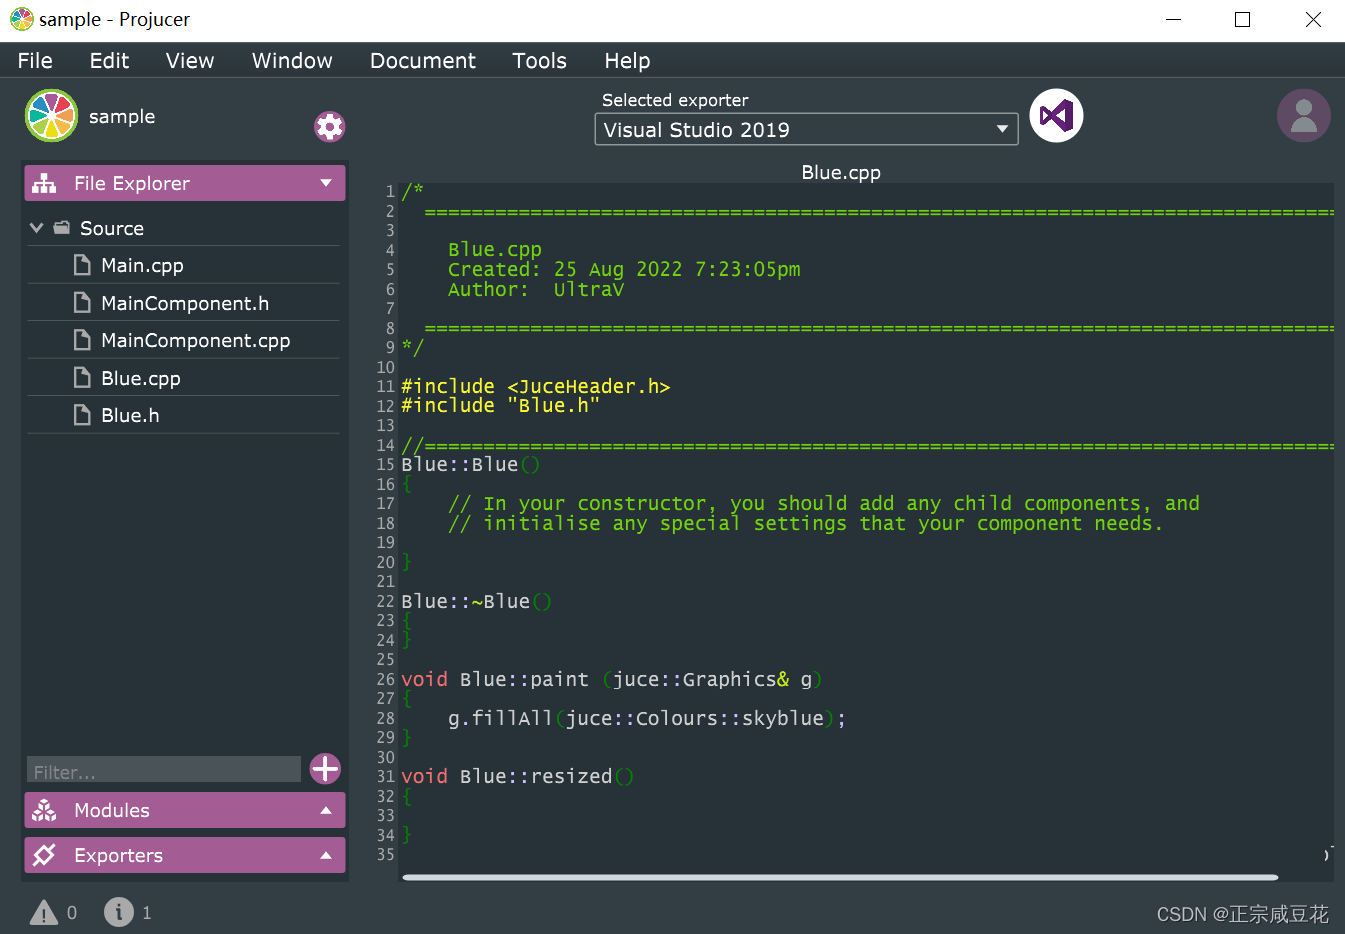Collapse the Source folder in the tree
1345x934 pixels.
point(36,227)
